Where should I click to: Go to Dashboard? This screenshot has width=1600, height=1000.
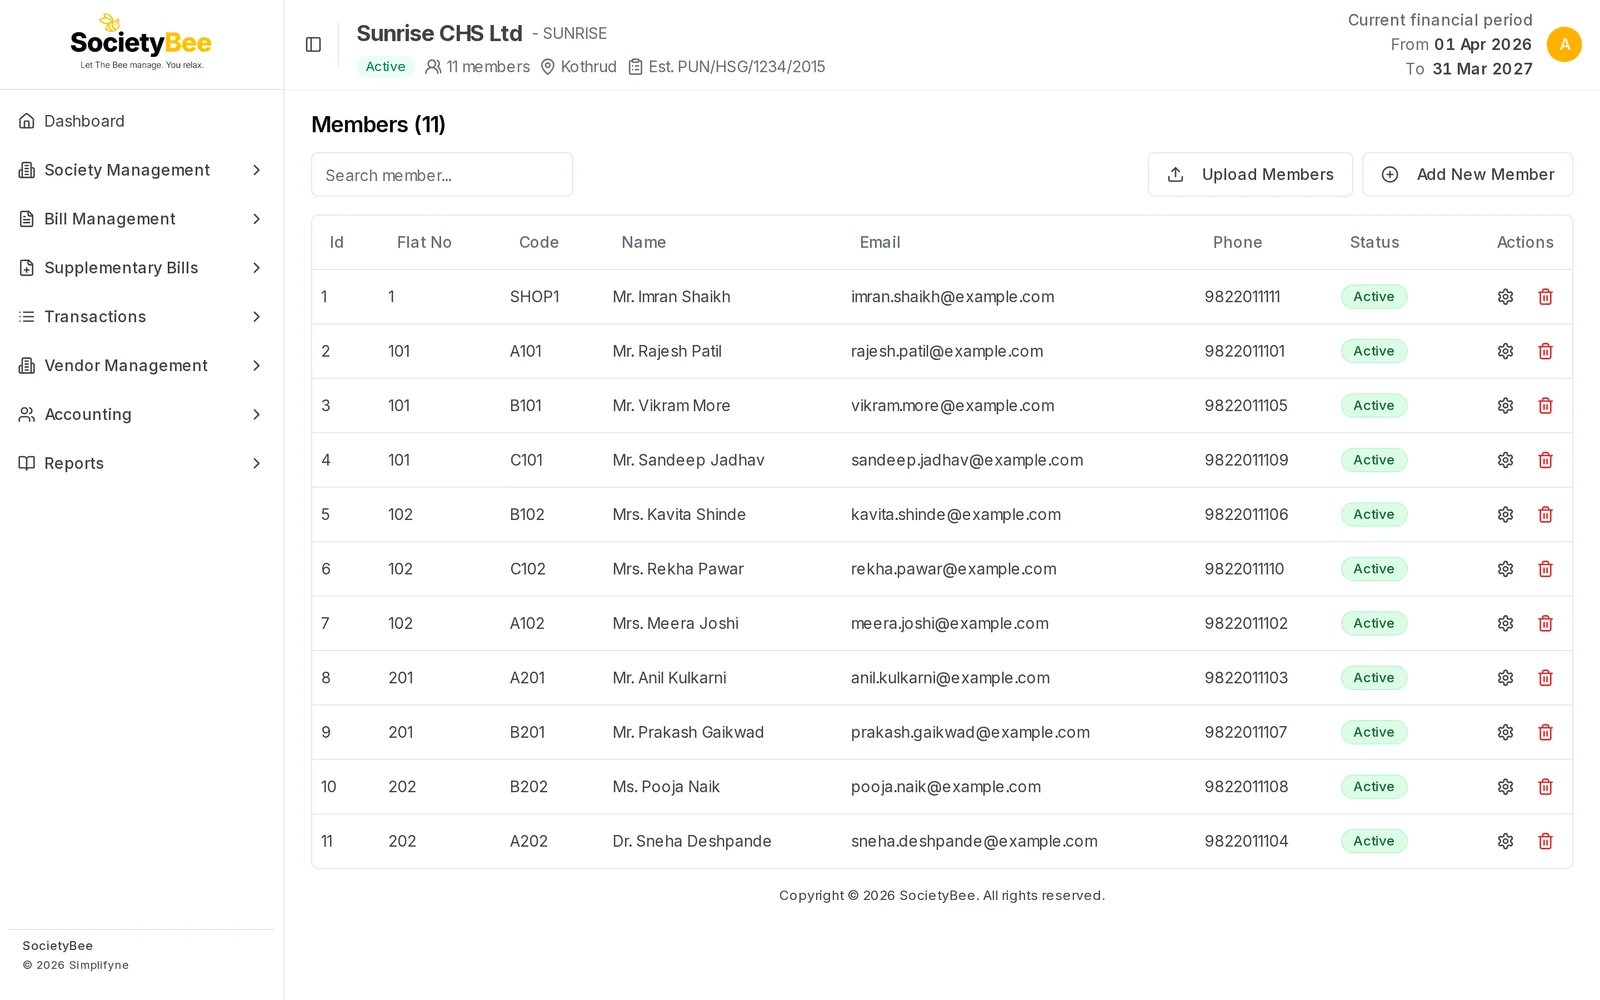click(x=141, y=121)
